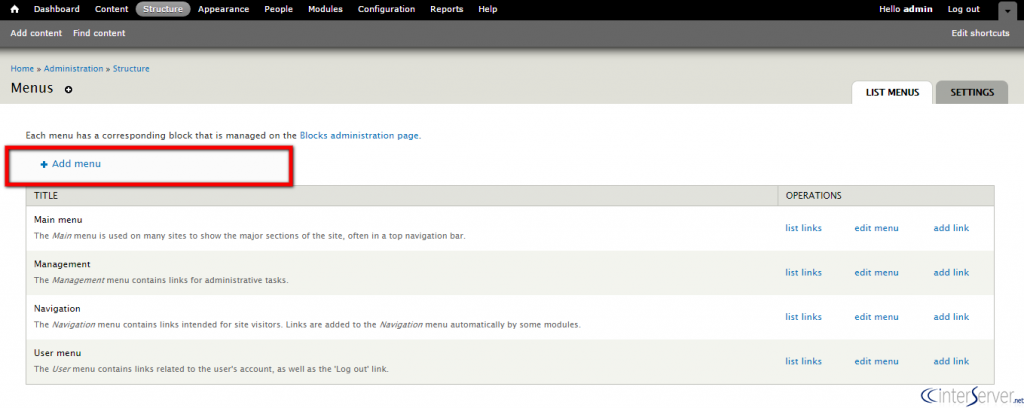The image size is (1024, 408).
Task: Click the home icon in admin toolbar
Action: click(x=15, y=9)
